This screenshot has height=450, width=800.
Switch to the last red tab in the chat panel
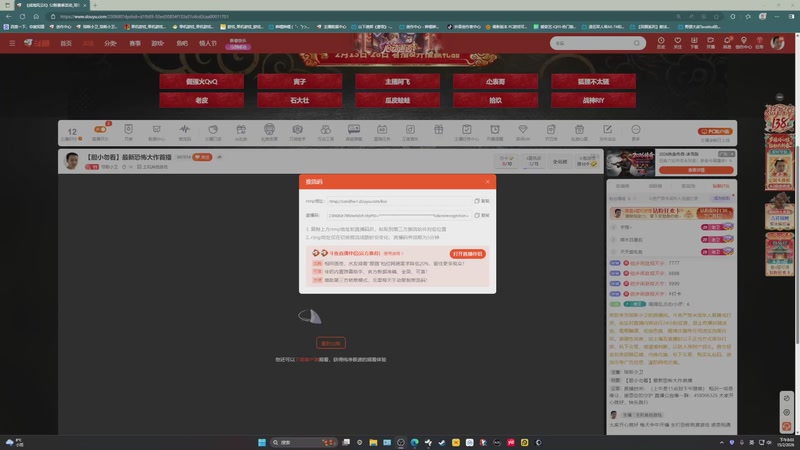click(x=721, y=186)
